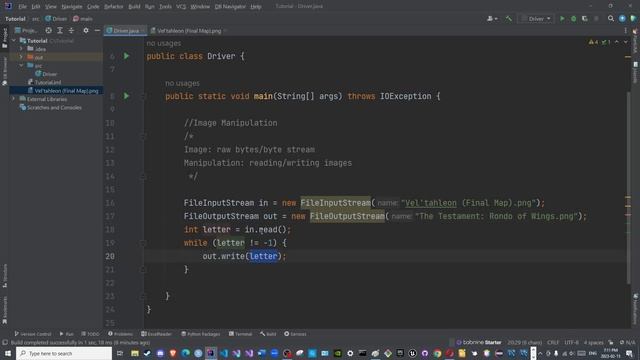Open the DB Navigator menu
640x360 pixels.
point(230,7)
